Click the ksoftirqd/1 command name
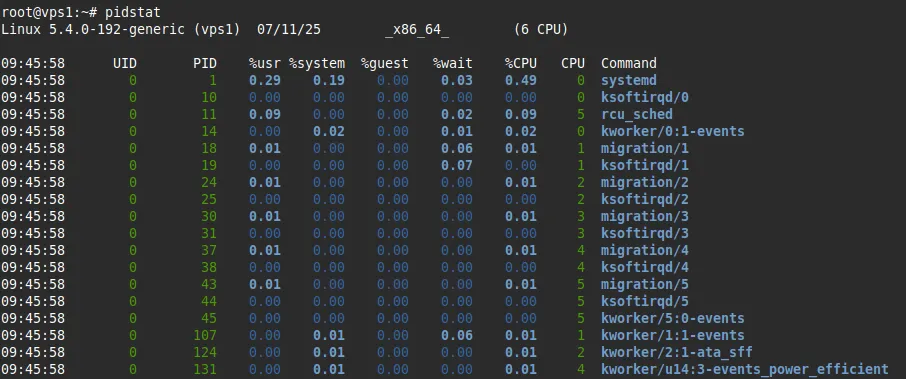 (645, 165)
